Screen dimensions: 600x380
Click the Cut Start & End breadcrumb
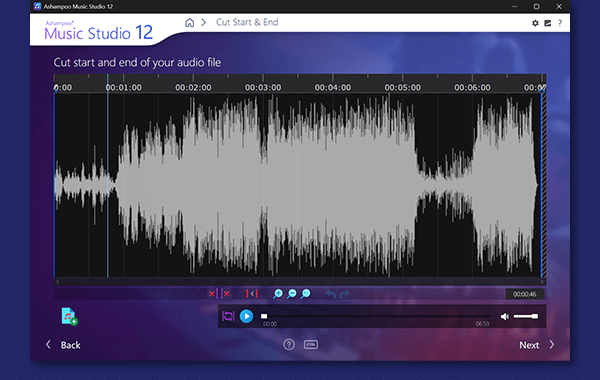pyautogui.click(x=247, y=22)
